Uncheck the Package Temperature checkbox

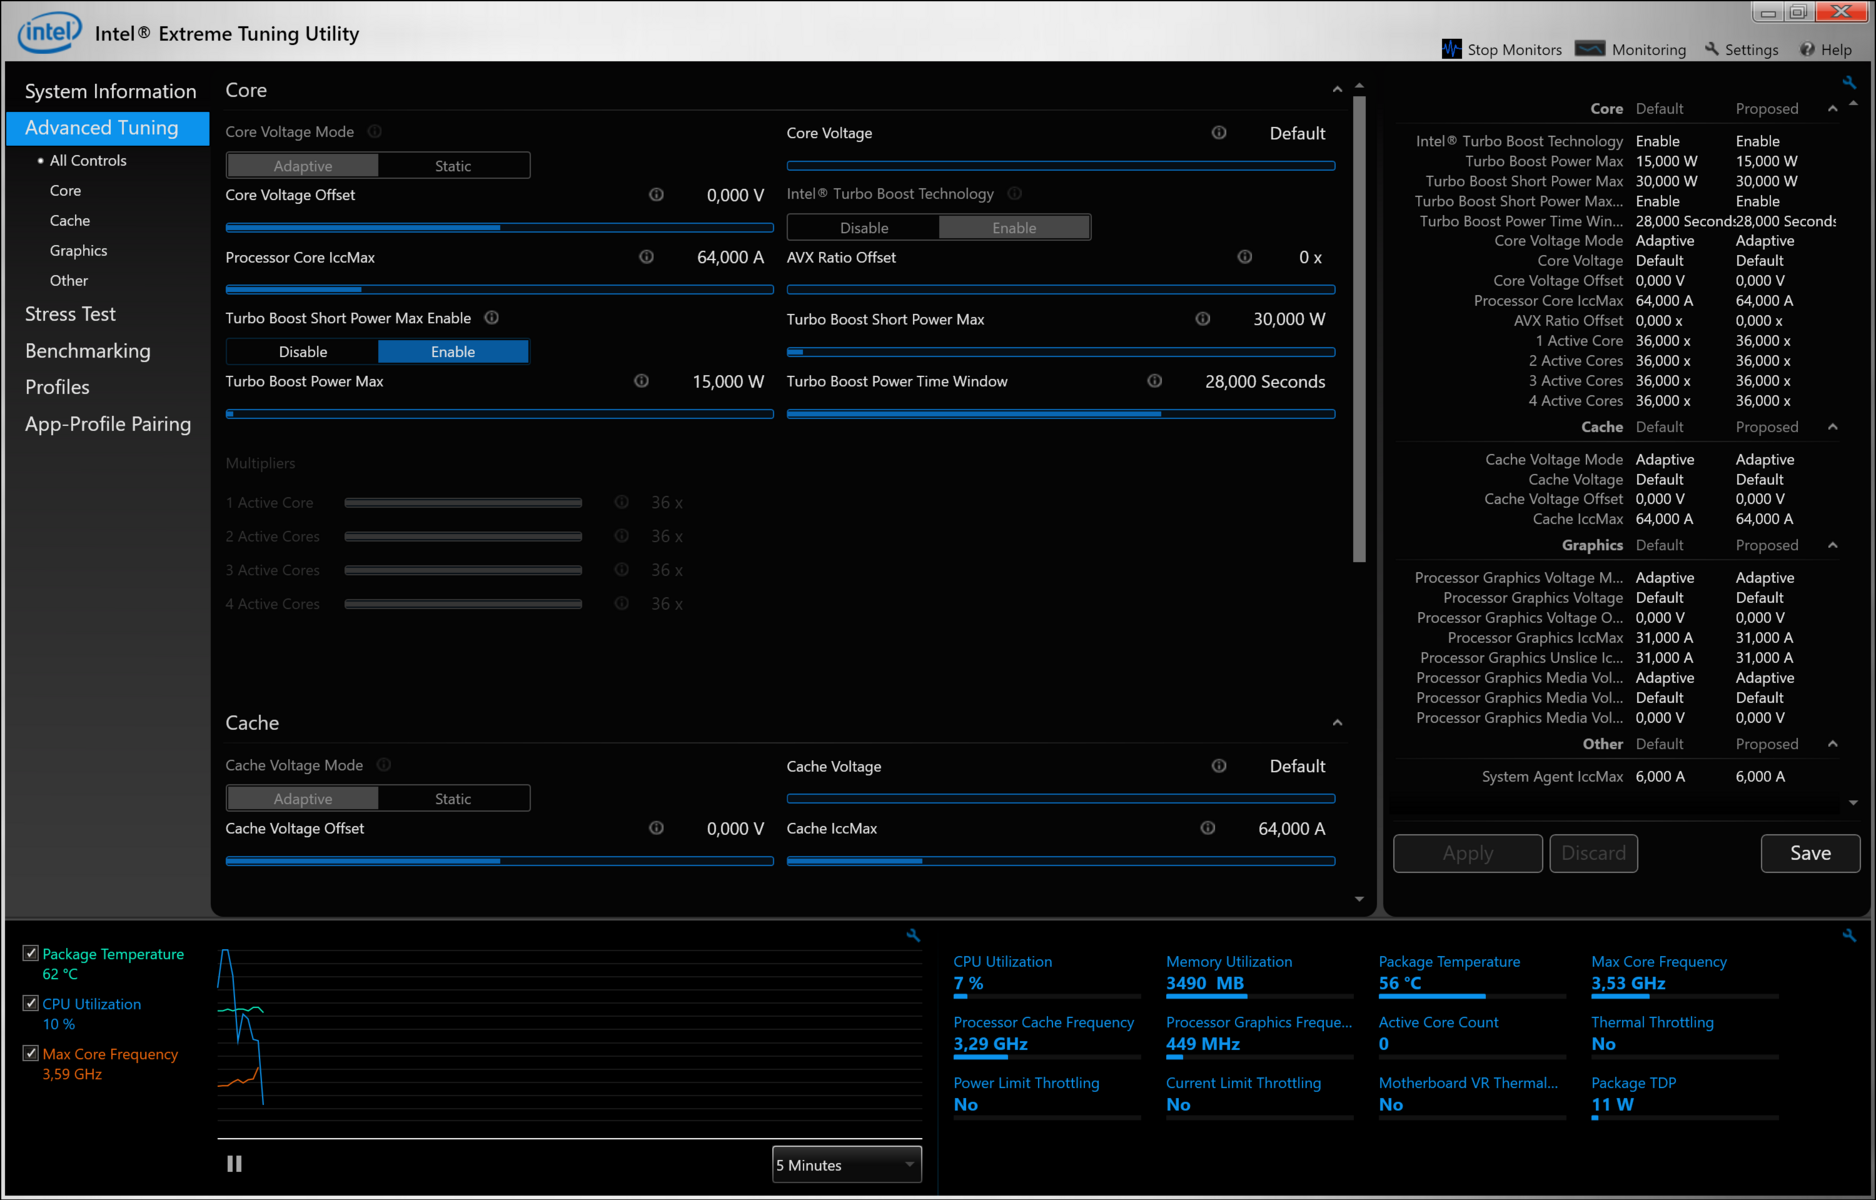tap(31, 954)
